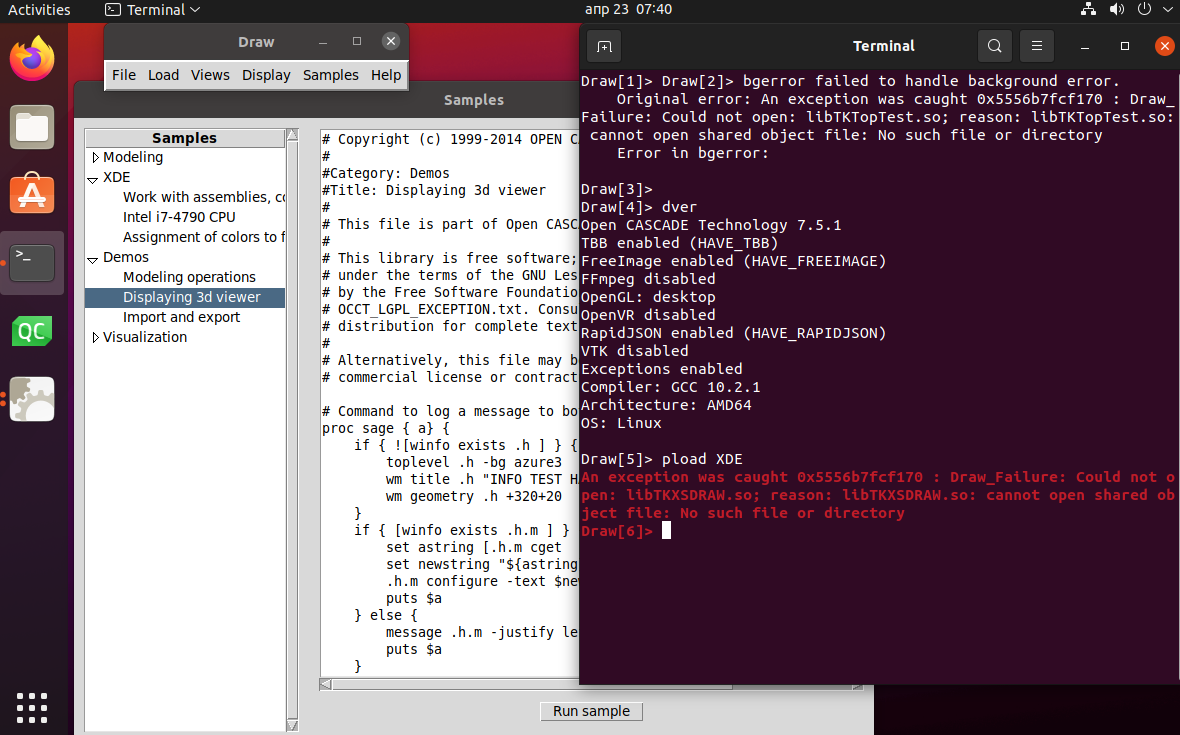1180x735 pixels.
Task: Launch the Files manager dock icon
Action: tap(33, 127)
